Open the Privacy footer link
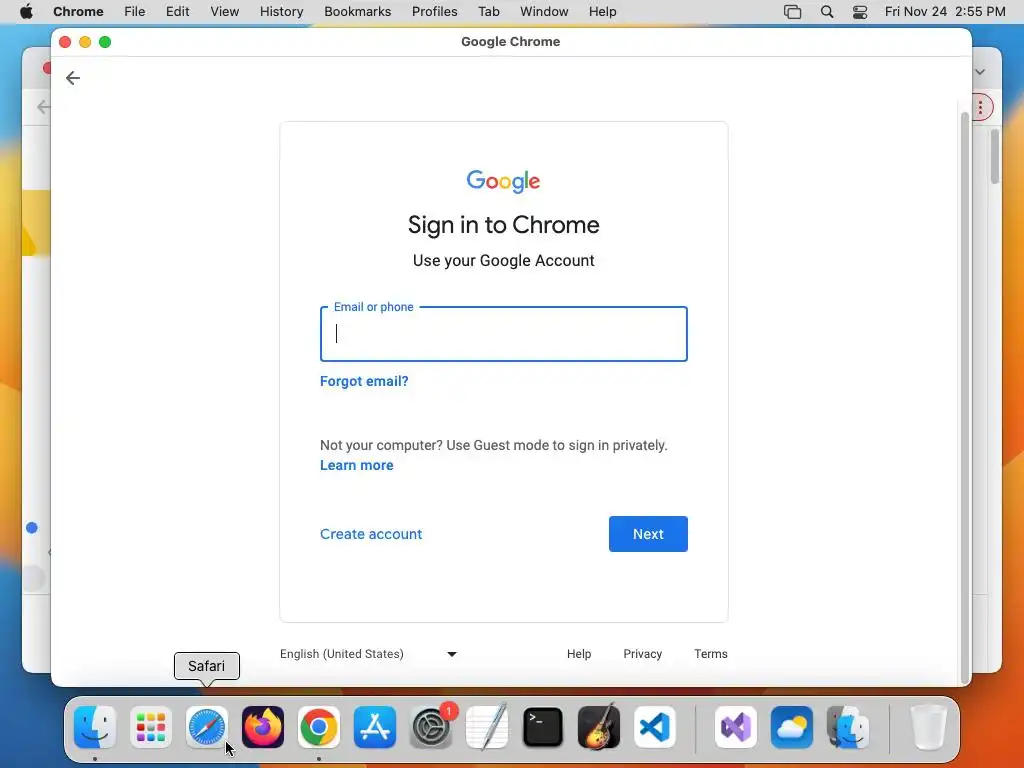 (x=643, y=654)
